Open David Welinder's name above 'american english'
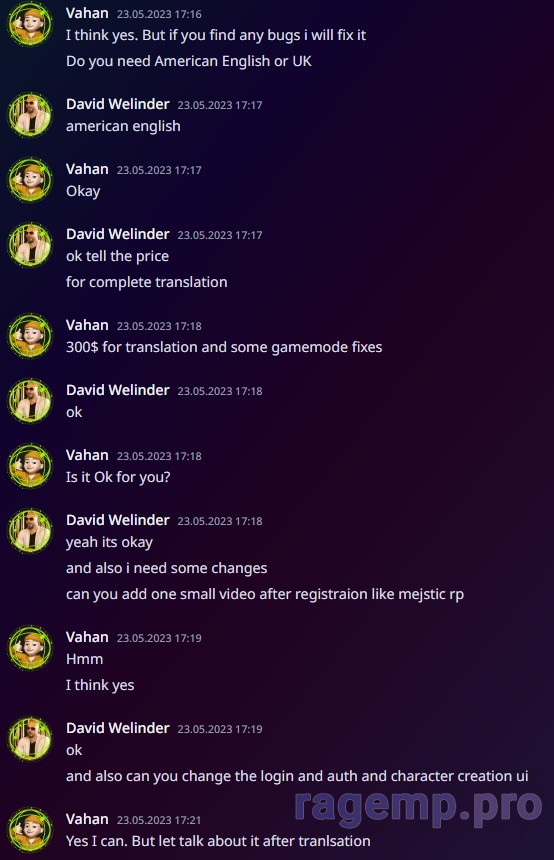554x860 pixels. (118, 104)
